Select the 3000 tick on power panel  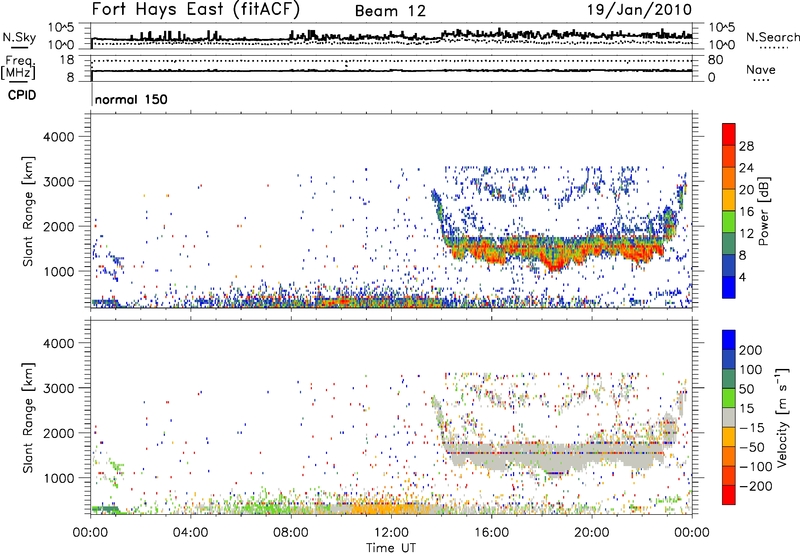coord(59,182)
